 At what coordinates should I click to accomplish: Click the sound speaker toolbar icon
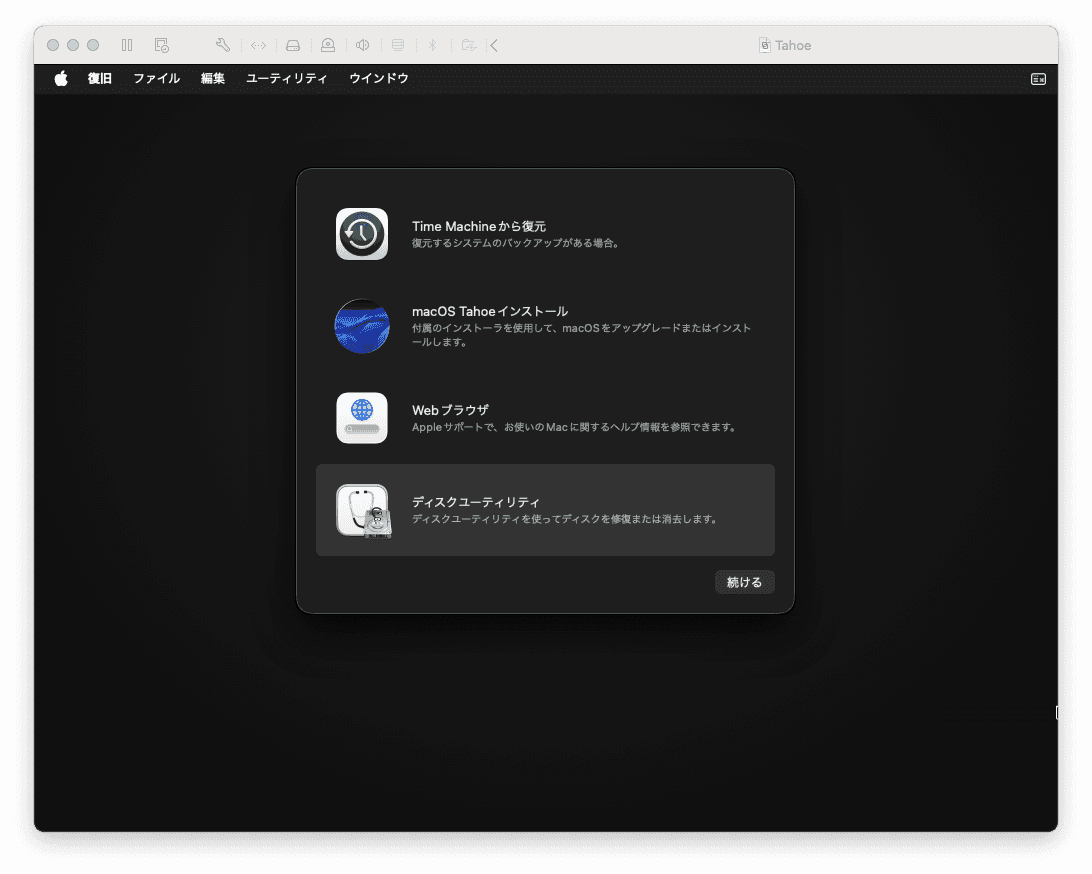(363, 45)
